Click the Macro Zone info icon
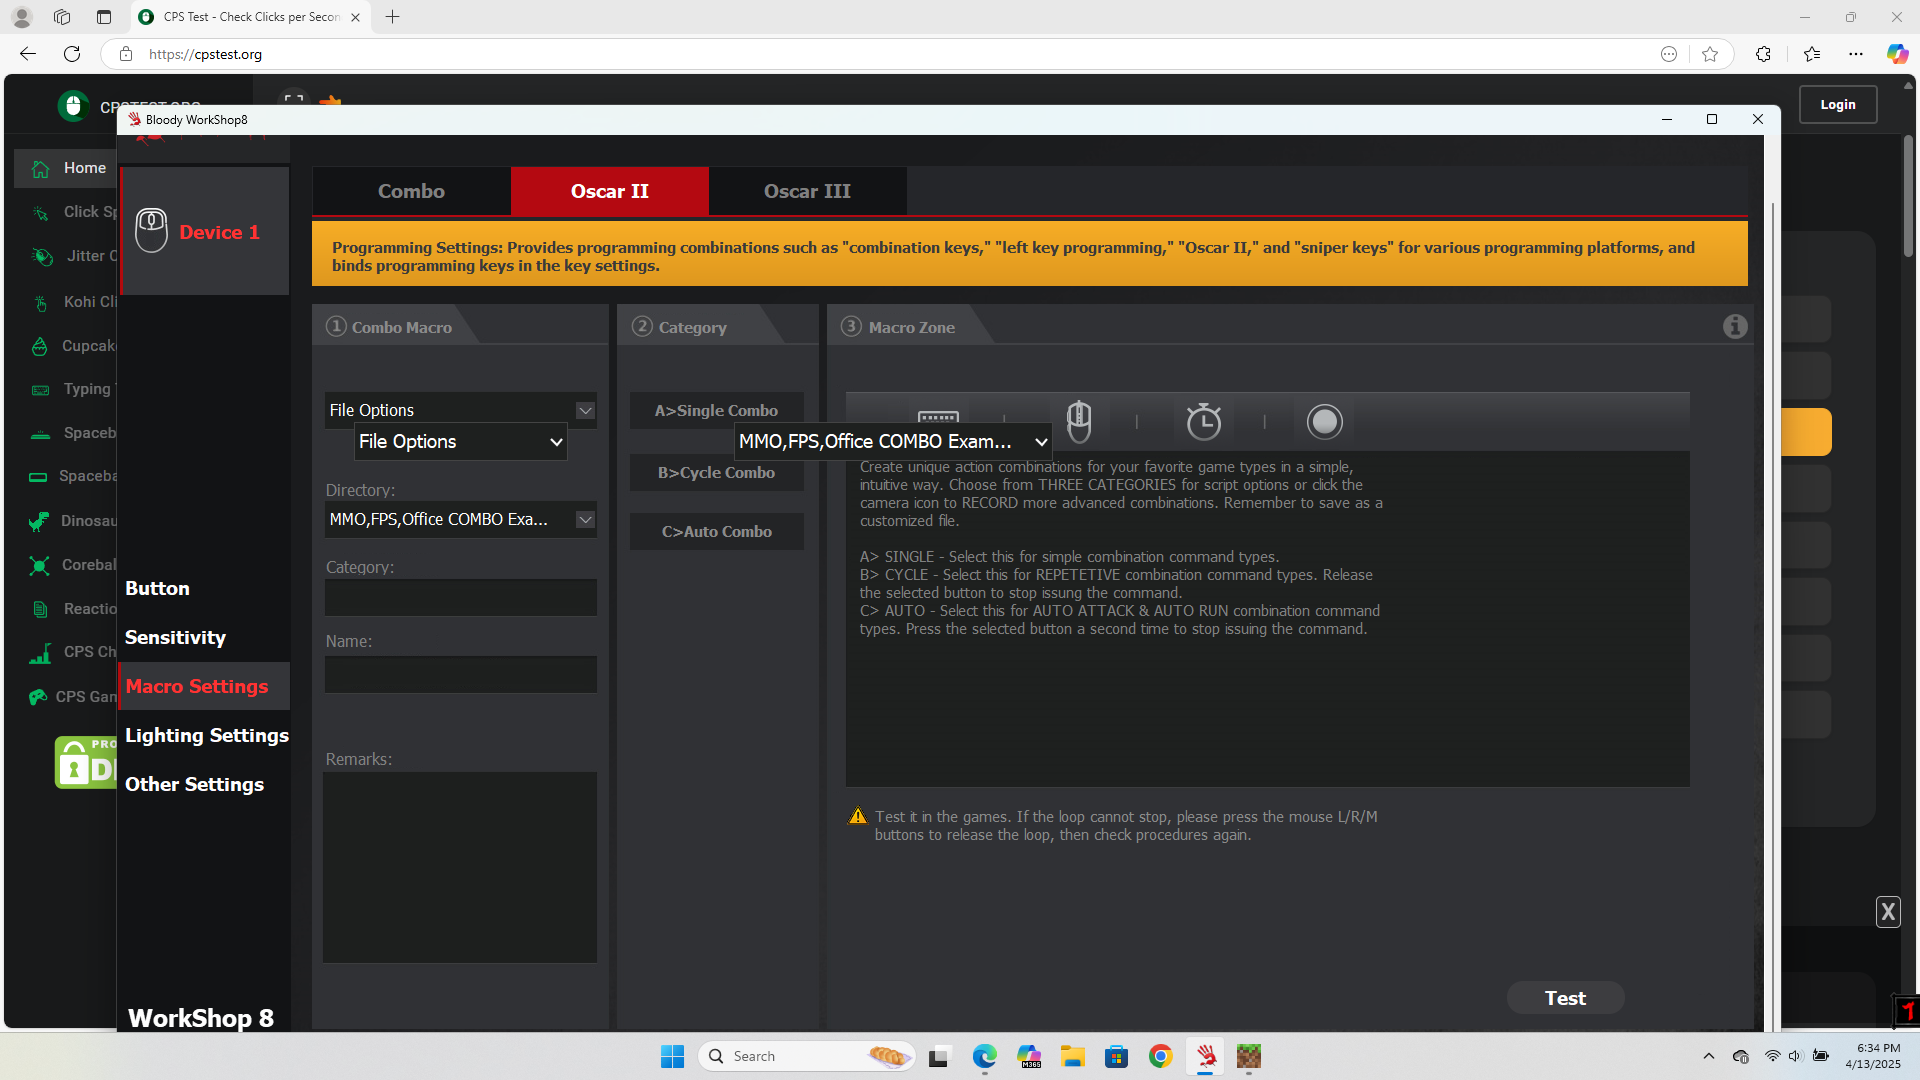Viewport: 1920px width, 1080px height. pos(1735,326)
